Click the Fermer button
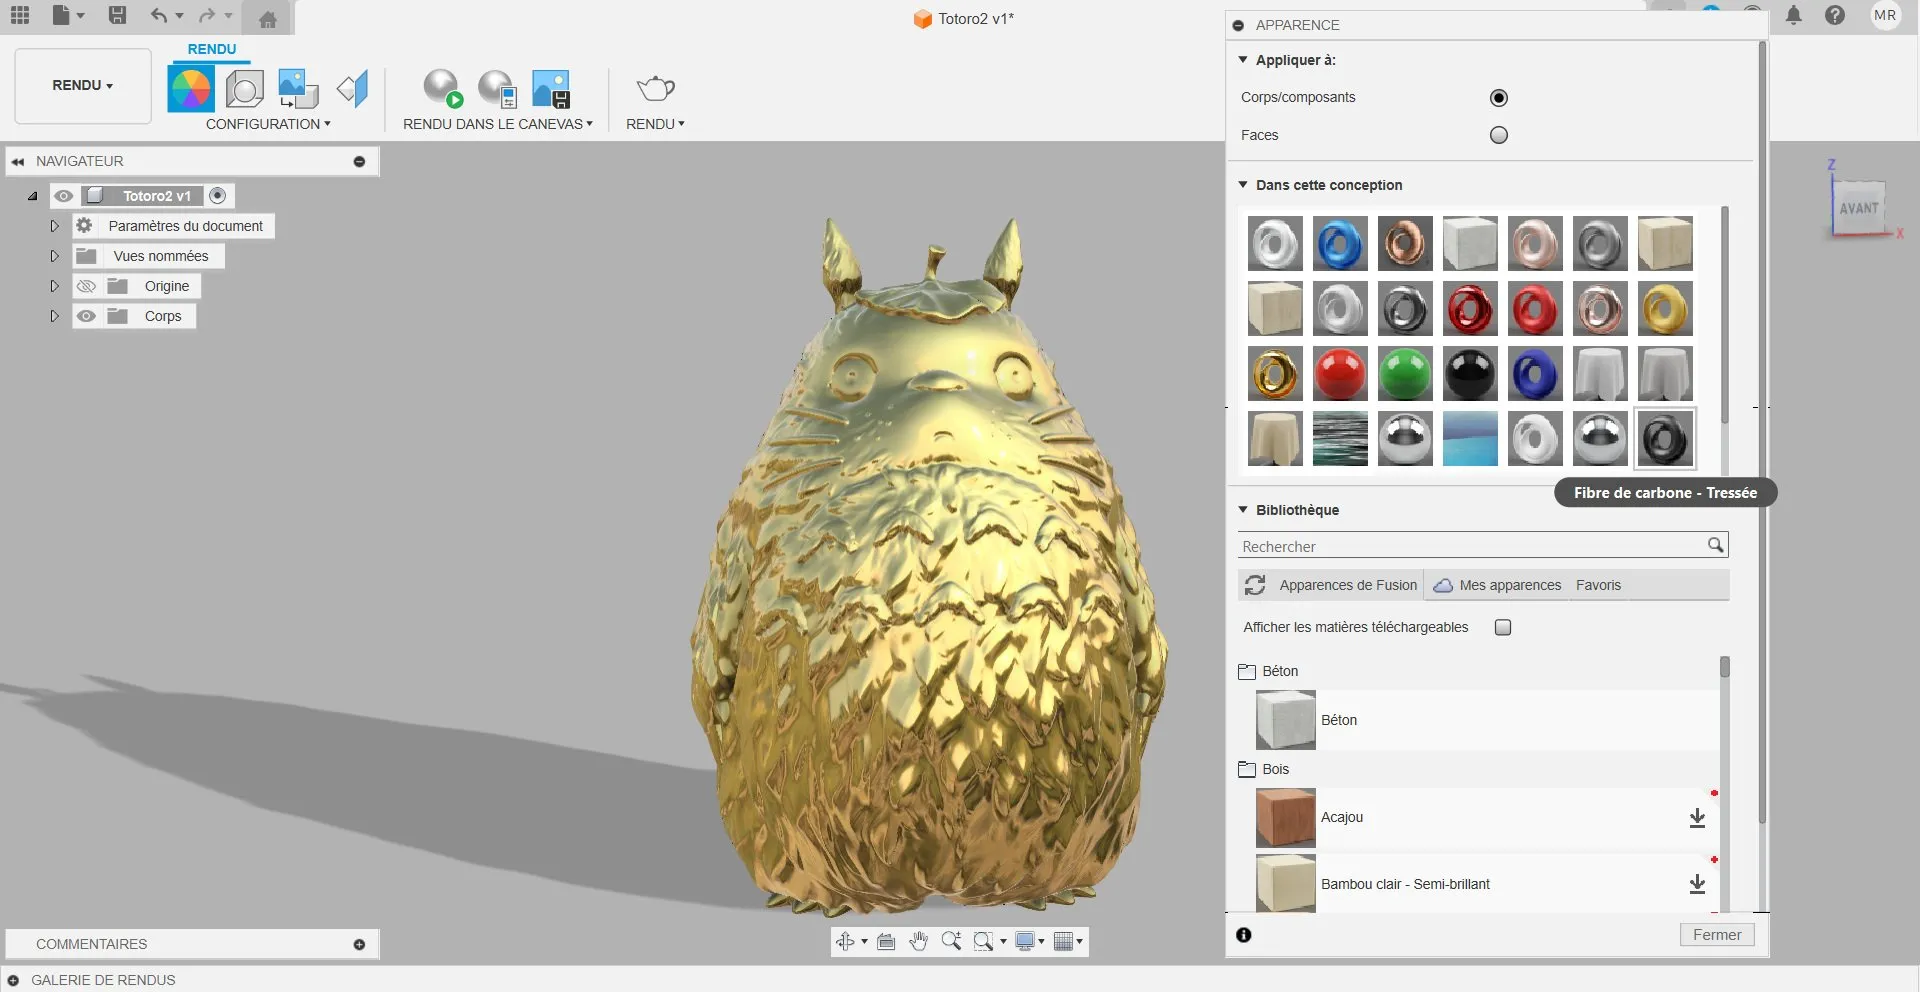1920x992 pixels. pyautogui.click(x=1717, y=935)
